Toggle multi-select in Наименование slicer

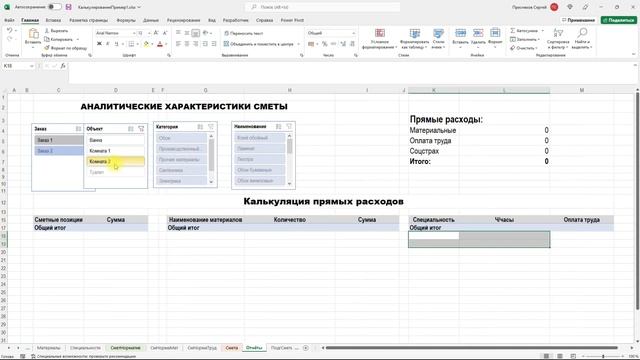click(x=278, y=127)
